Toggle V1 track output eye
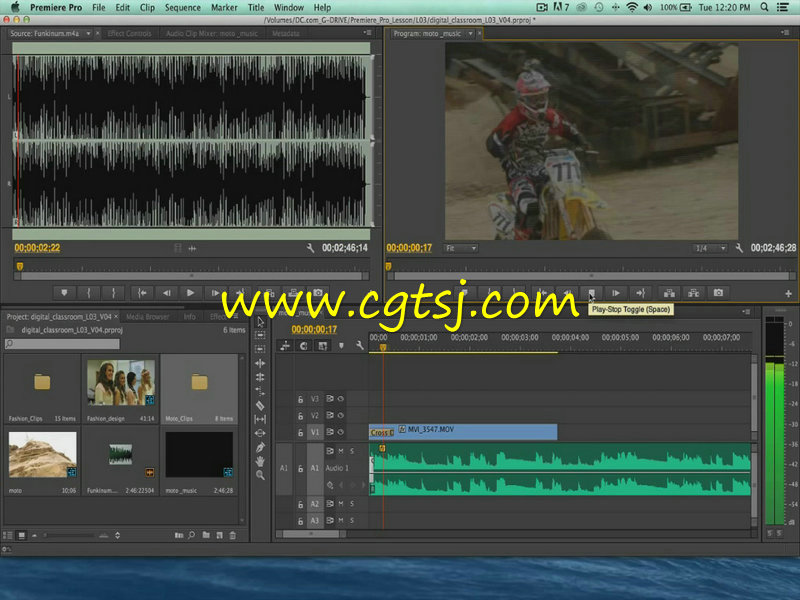The image size is (800, 600). (340, 432)
